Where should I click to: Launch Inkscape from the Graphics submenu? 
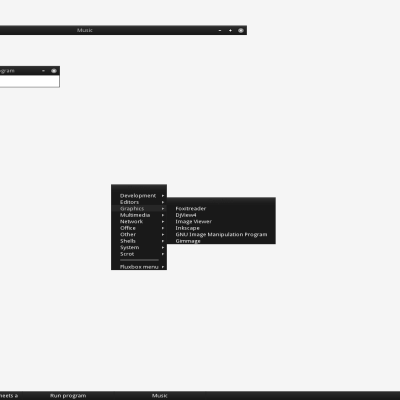click(221, 228)
